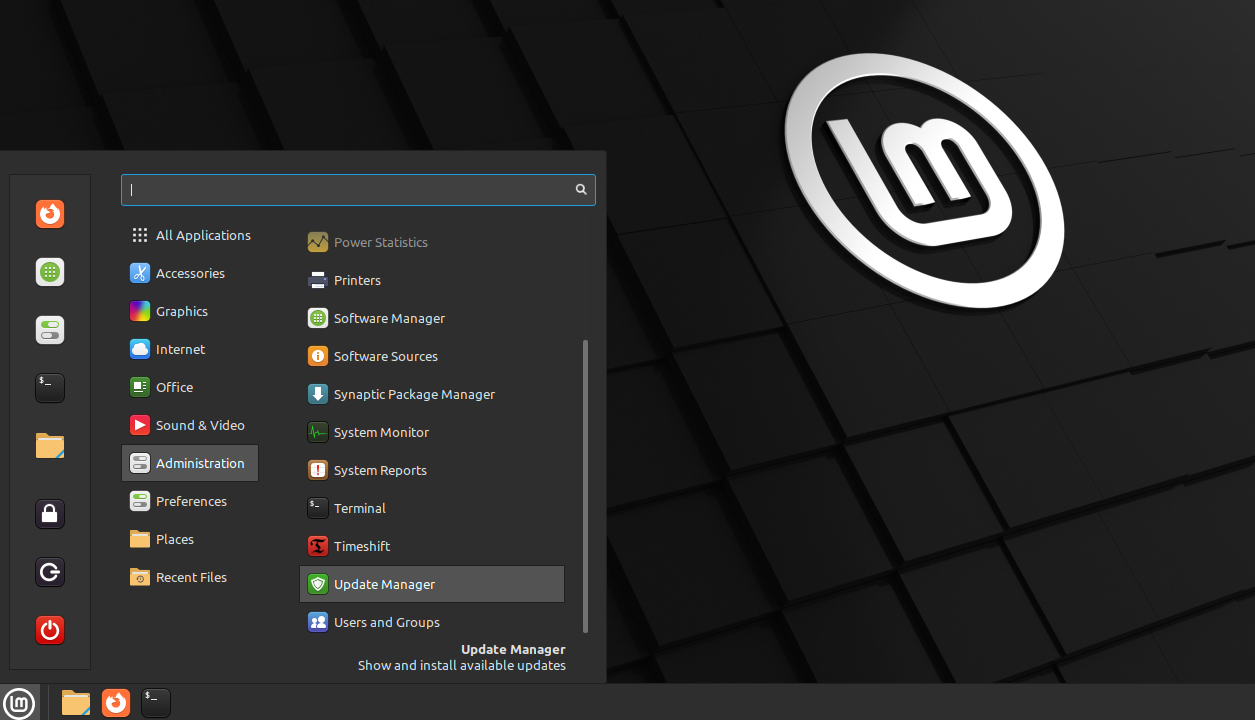Click the Log Out icon in the sidebar
Screen dimensions: 1255x720
click(x=50, y=572)
